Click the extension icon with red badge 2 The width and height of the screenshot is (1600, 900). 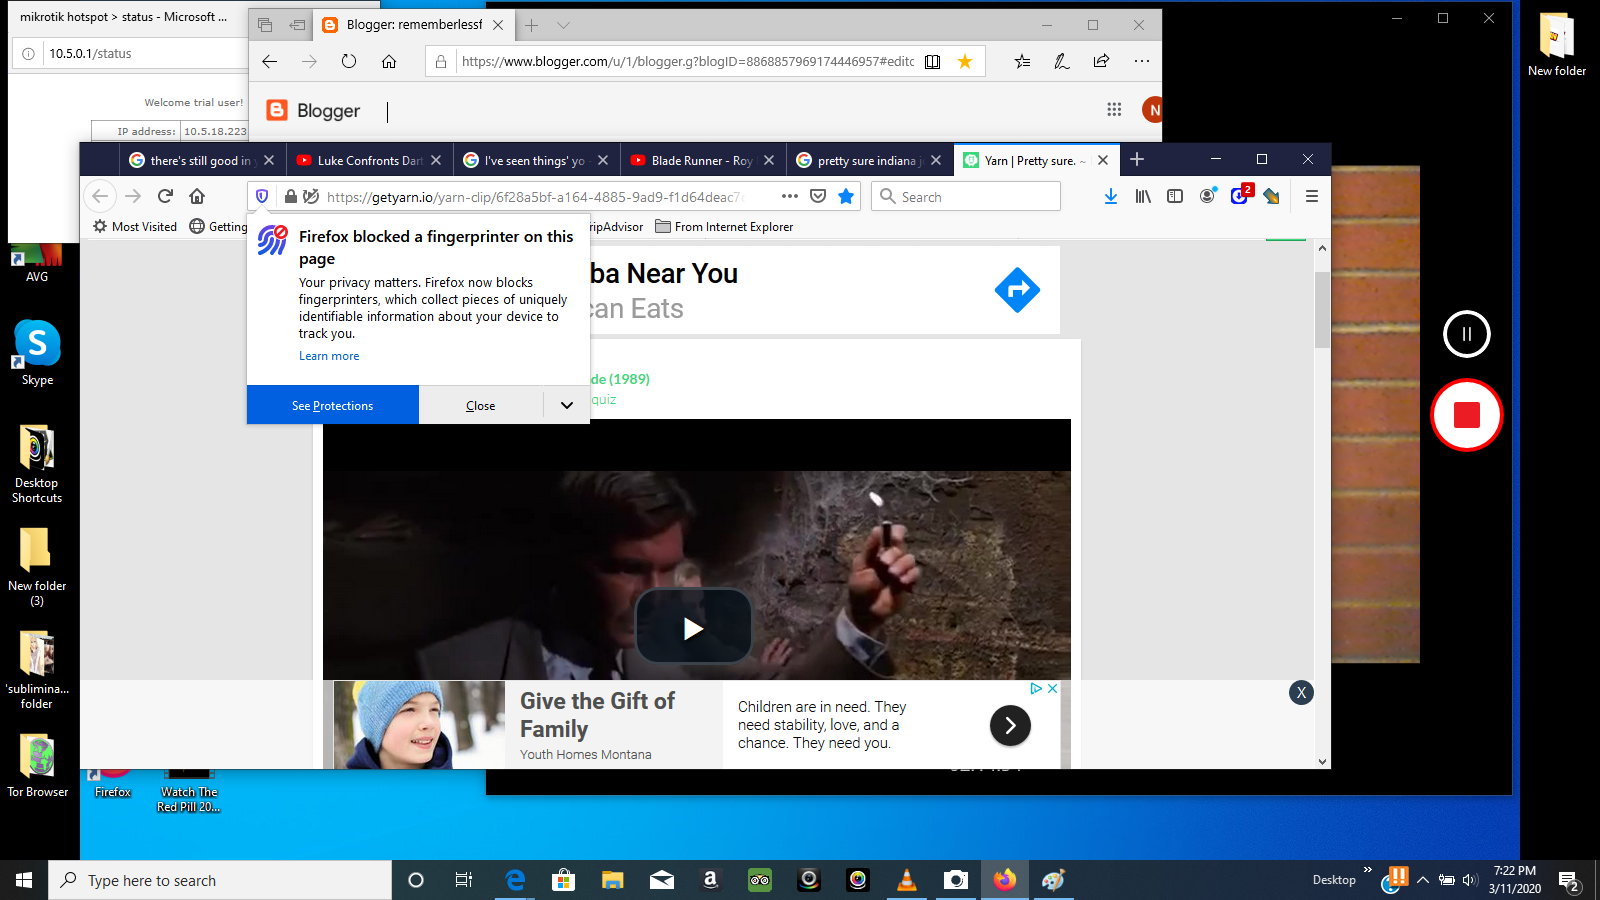coord(1241,194)
